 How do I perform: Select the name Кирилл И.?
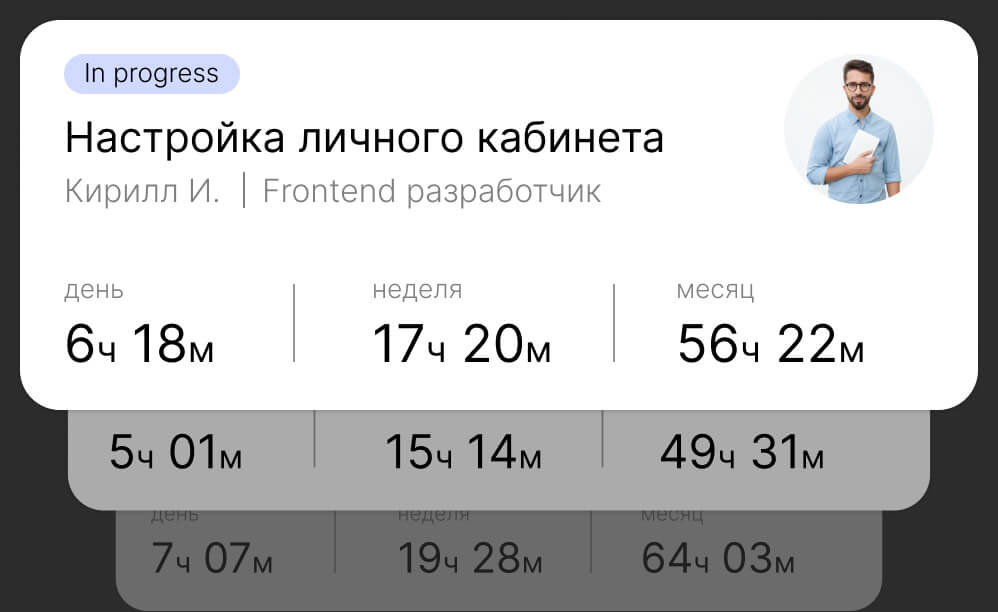(142, 190)
